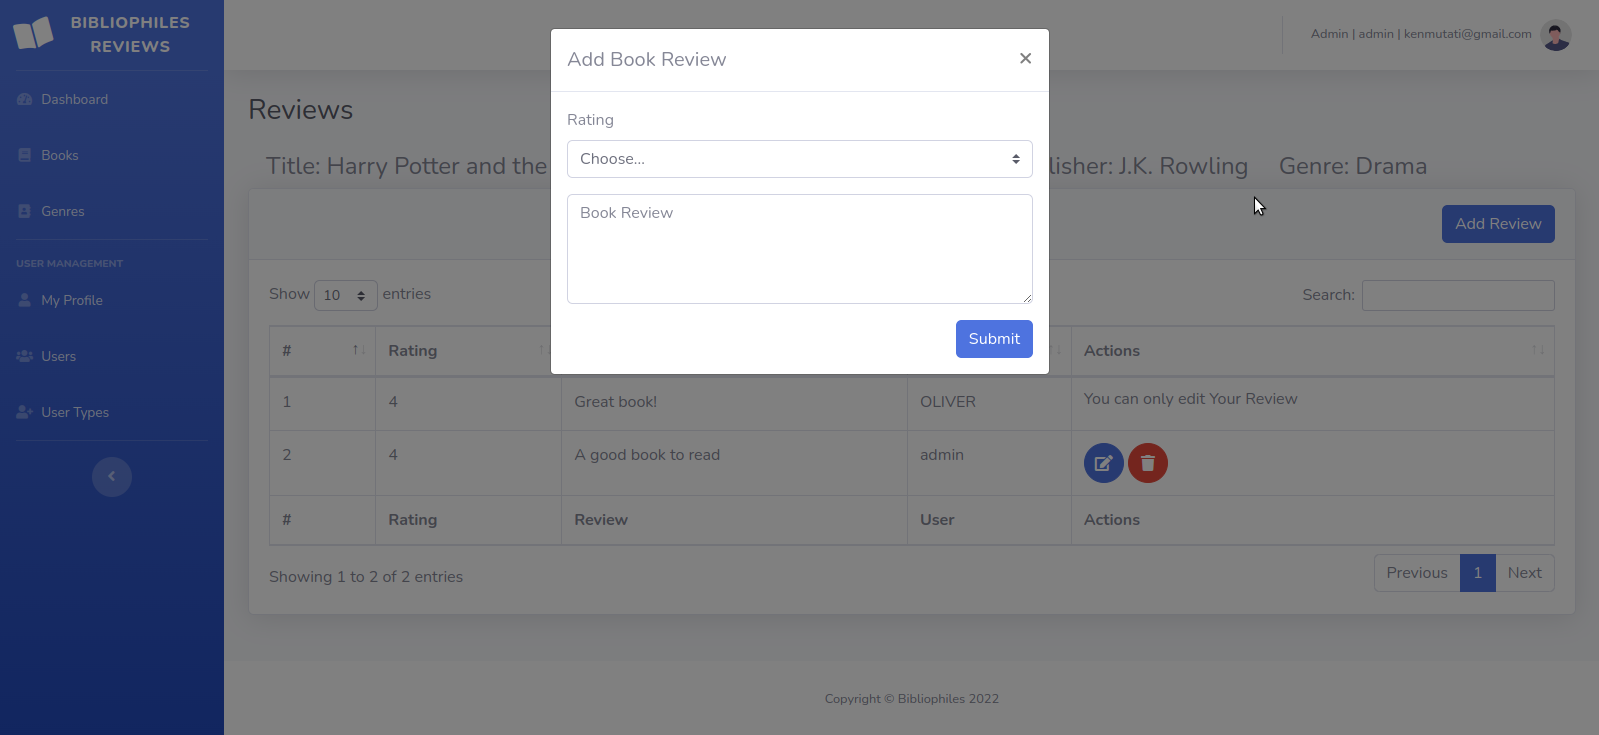Delete the admin review with trash icon
This screenshot has height=735, width=1599.
click(x=1148, y=463)
